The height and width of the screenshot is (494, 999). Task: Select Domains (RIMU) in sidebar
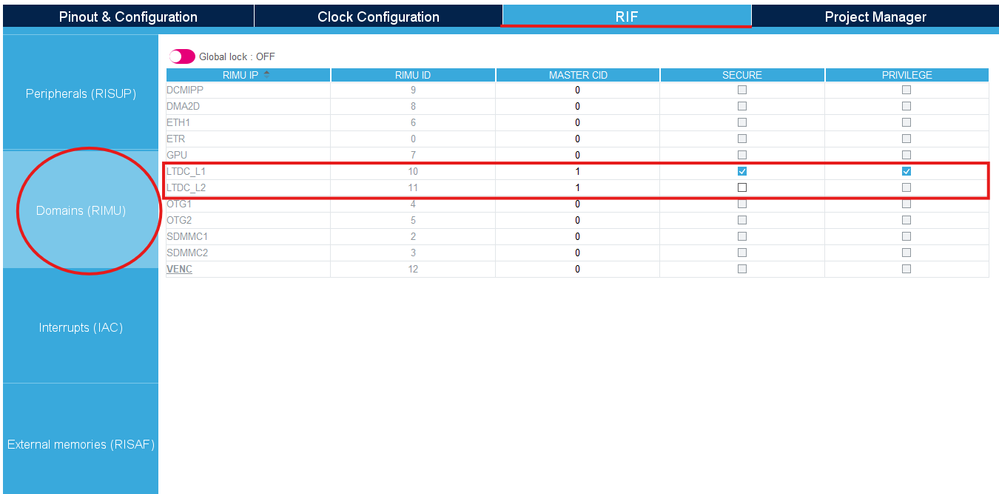click(81, 210)
